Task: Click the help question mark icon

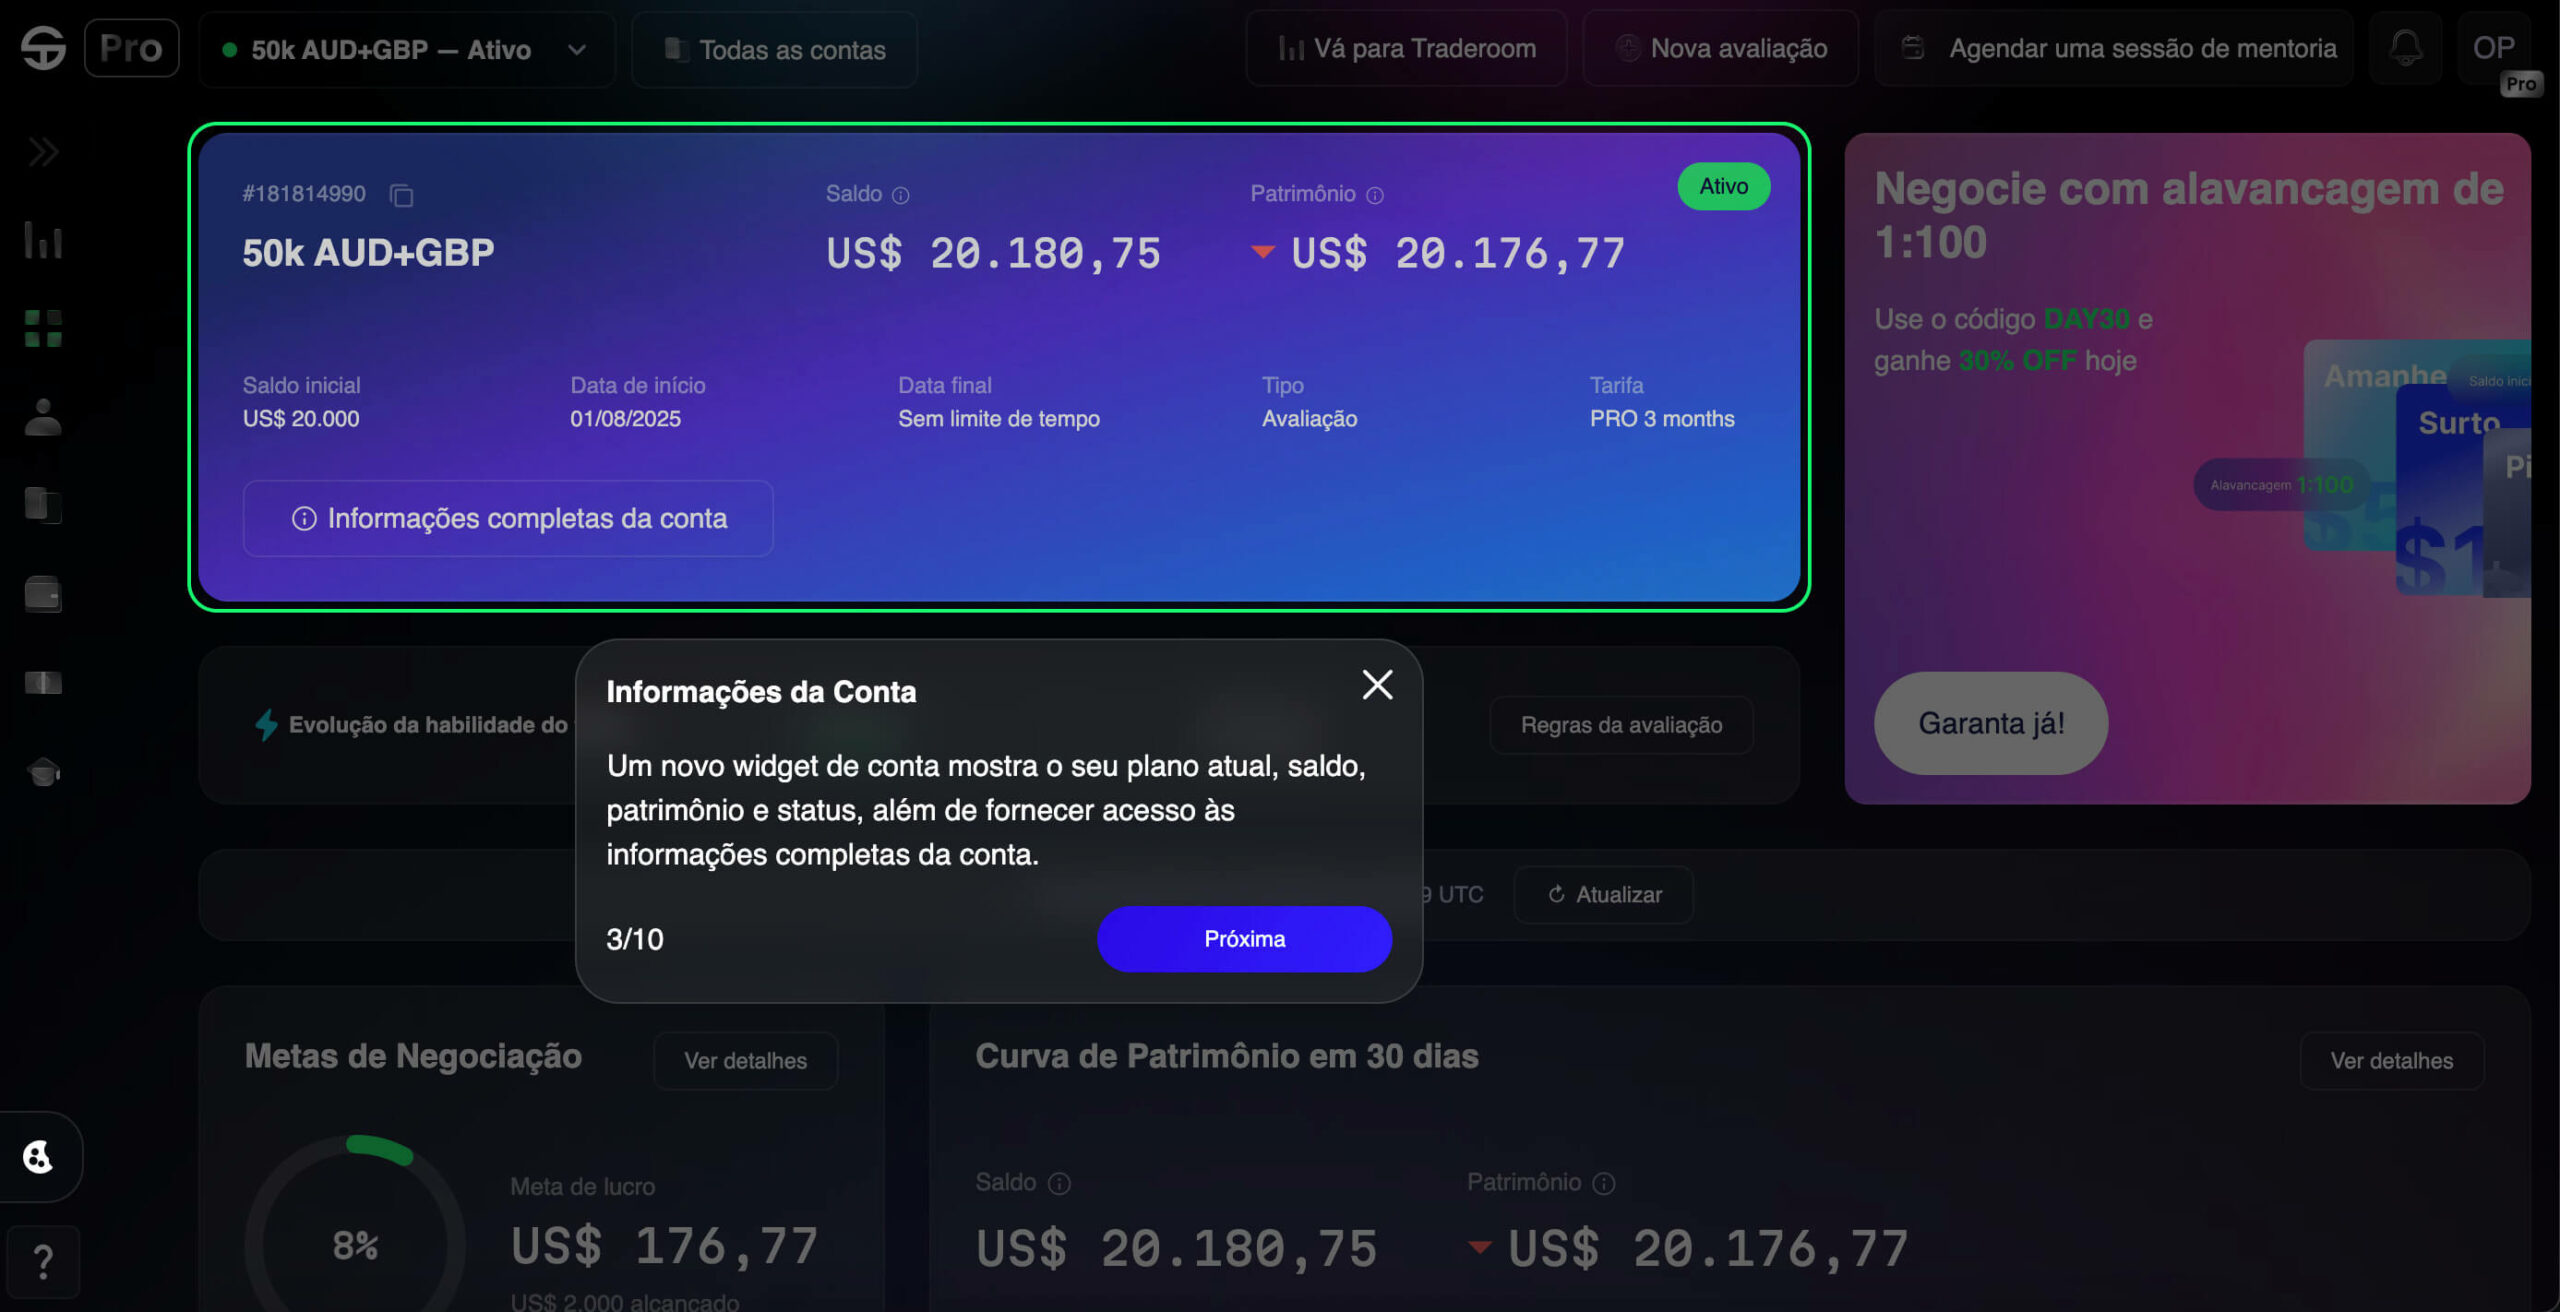Action: [43, 1262]
